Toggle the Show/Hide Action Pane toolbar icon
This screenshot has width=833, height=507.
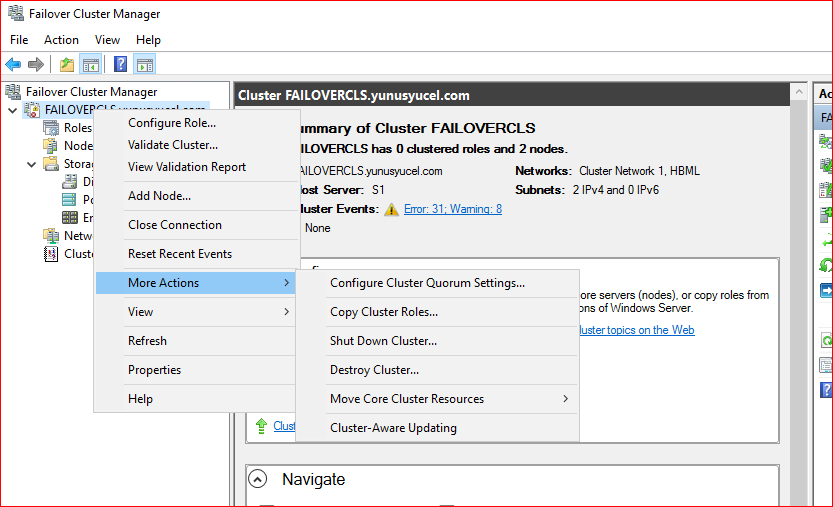click(x=144, y=65)
